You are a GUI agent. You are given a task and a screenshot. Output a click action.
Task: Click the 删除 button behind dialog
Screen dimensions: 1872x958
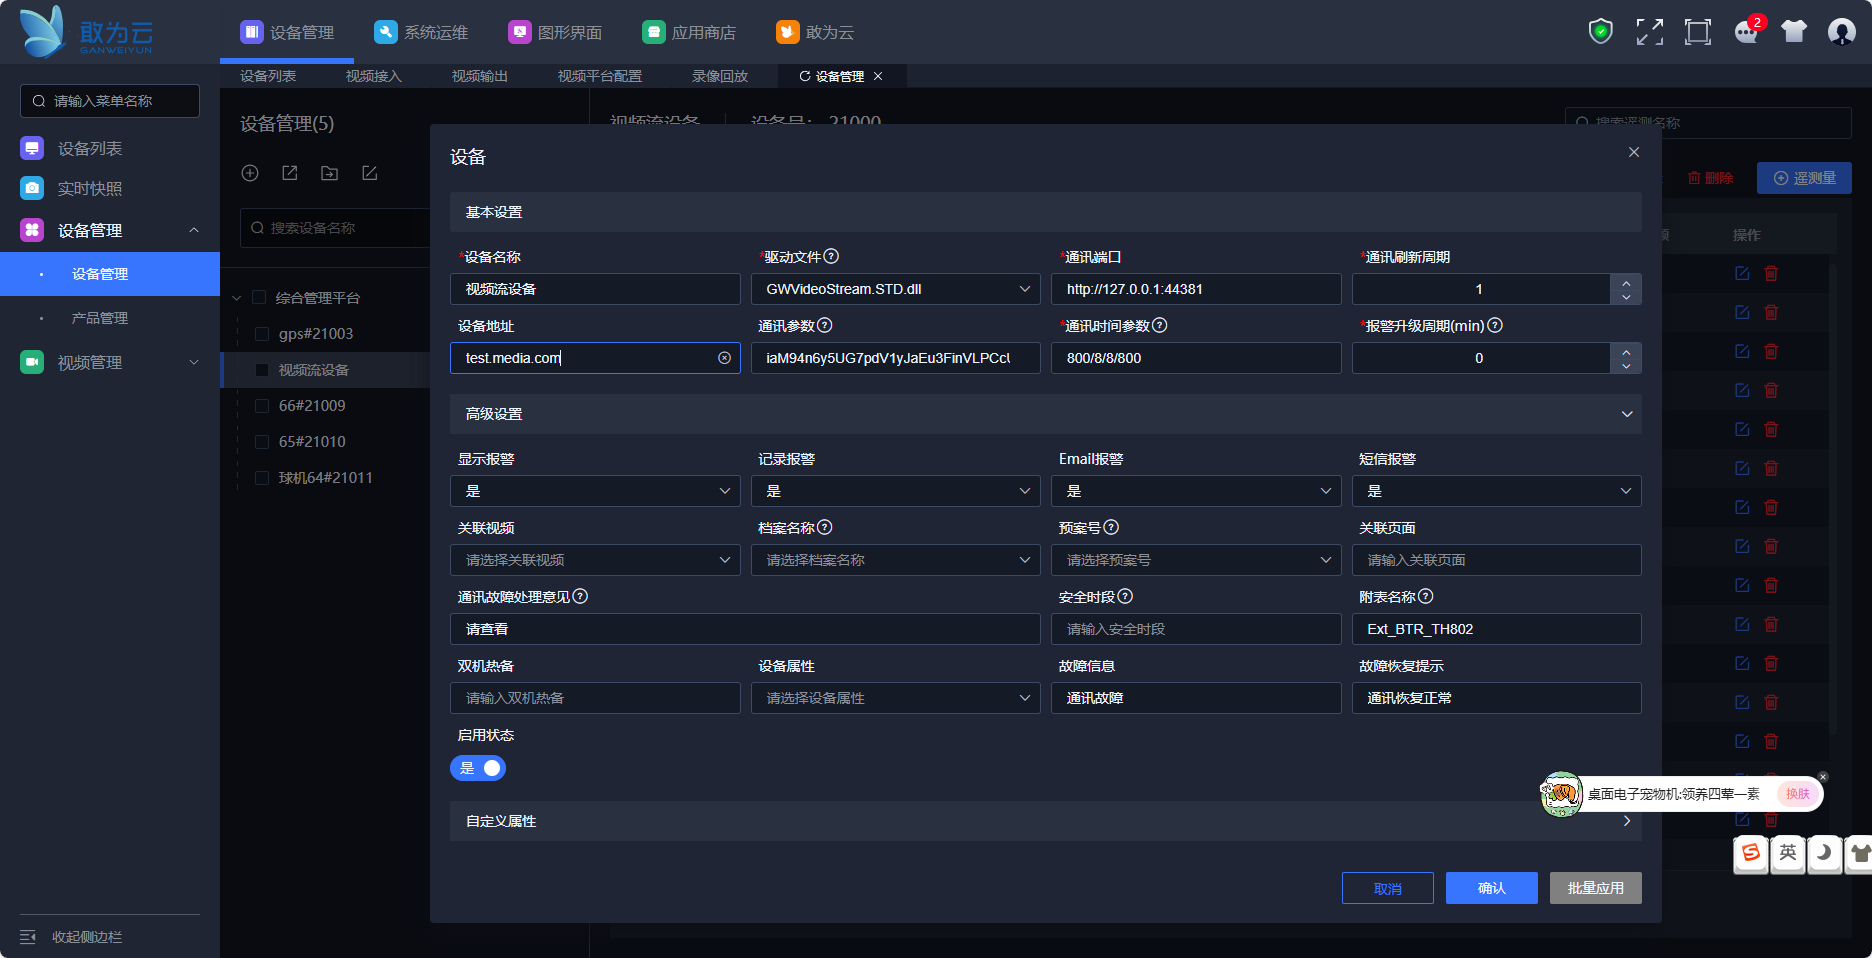[1710, 178]
